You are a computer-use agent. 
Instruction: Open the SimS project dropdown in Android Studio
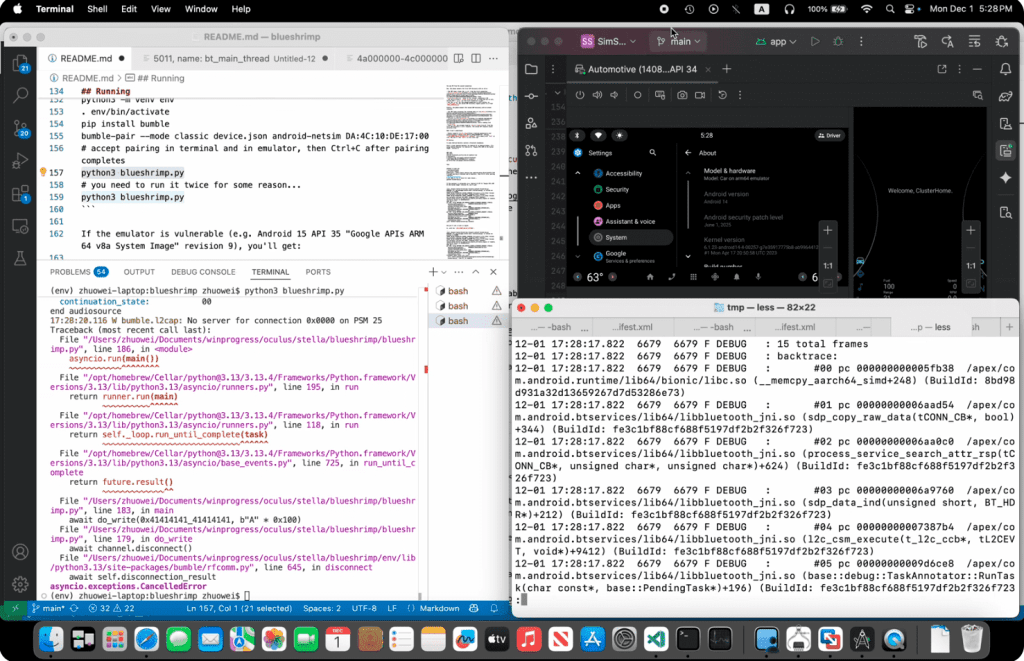coord(608,41)
